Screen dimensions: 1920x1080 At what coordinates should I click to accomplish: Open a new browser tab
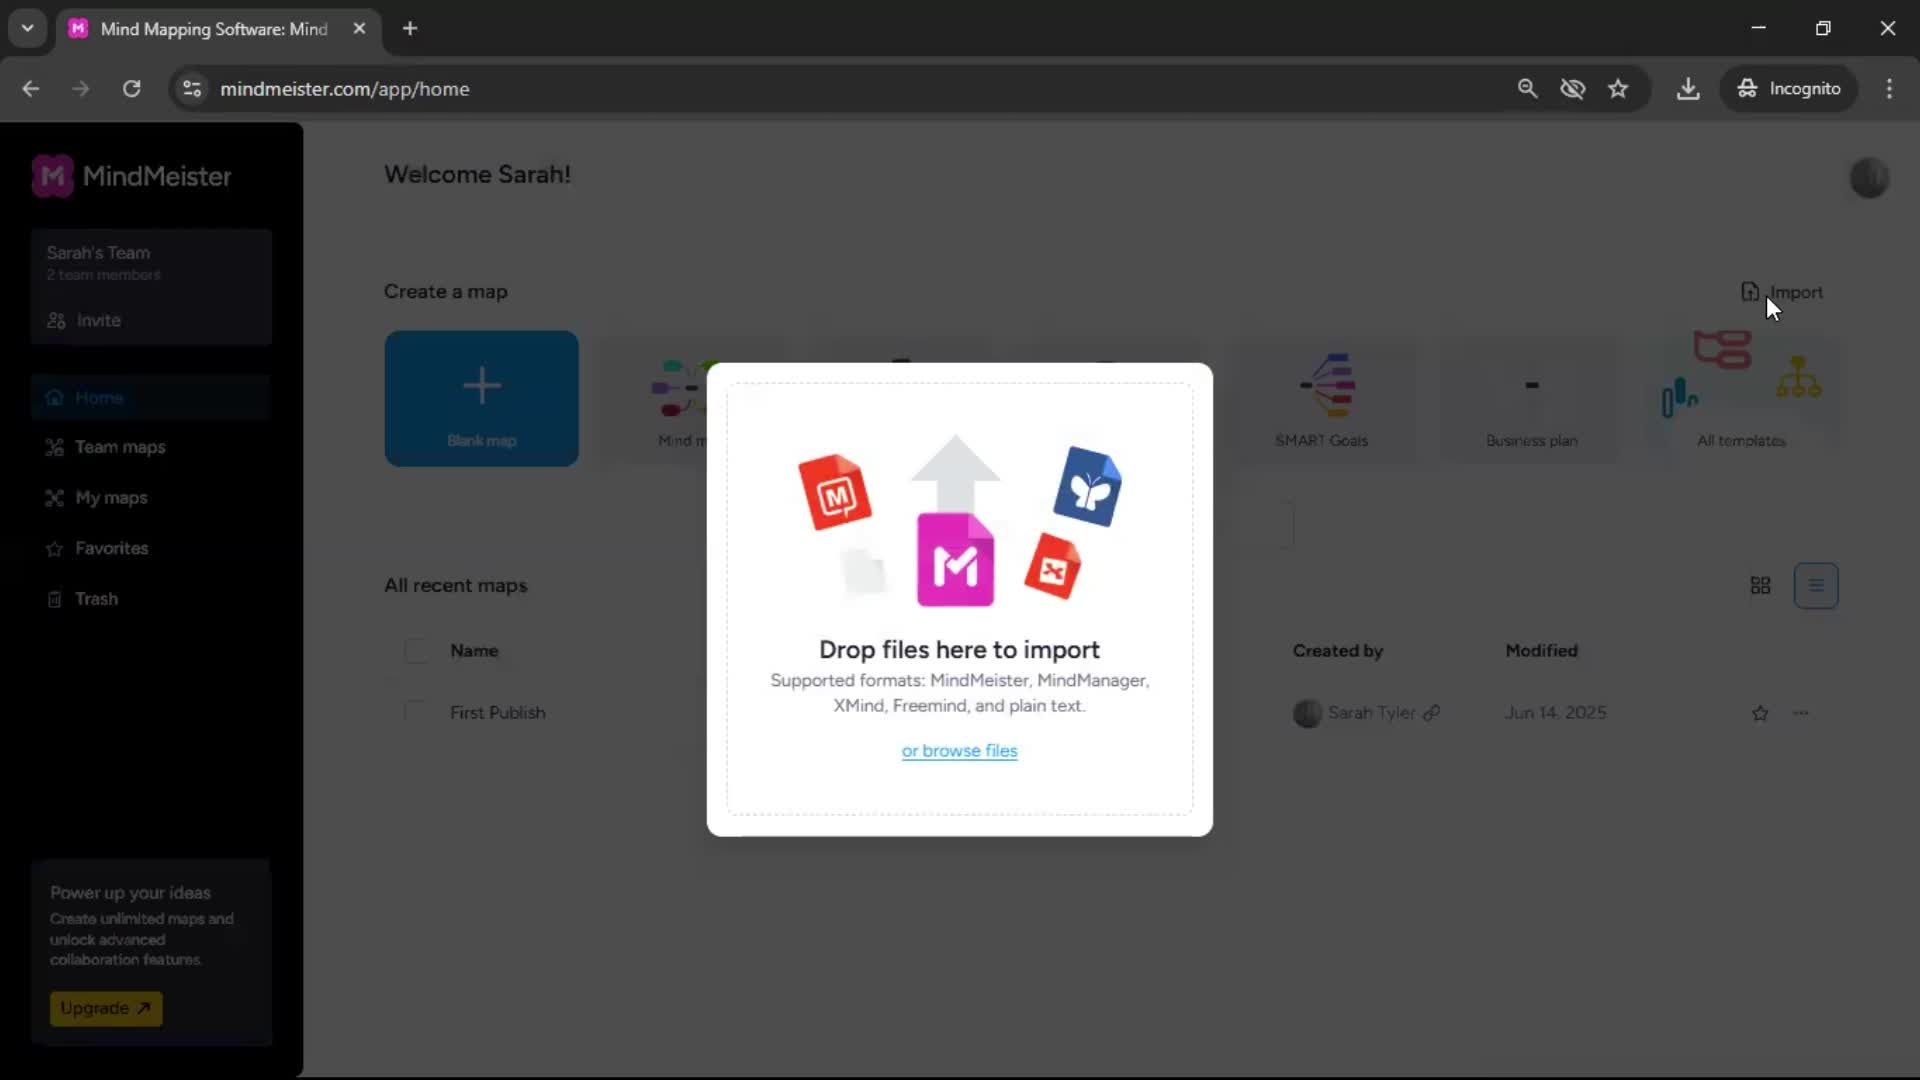pyautogui.click(x=410, y=29)
